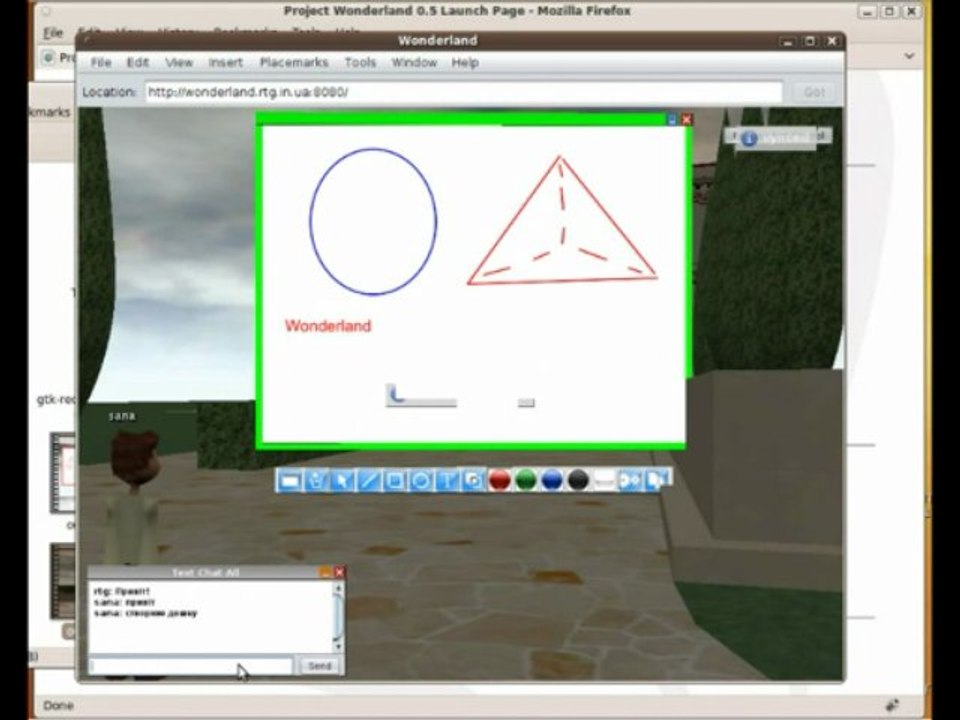This screenshot has height=720, width=960.
Task: Open the Wonderland View menu
Action: coord(179,62)
